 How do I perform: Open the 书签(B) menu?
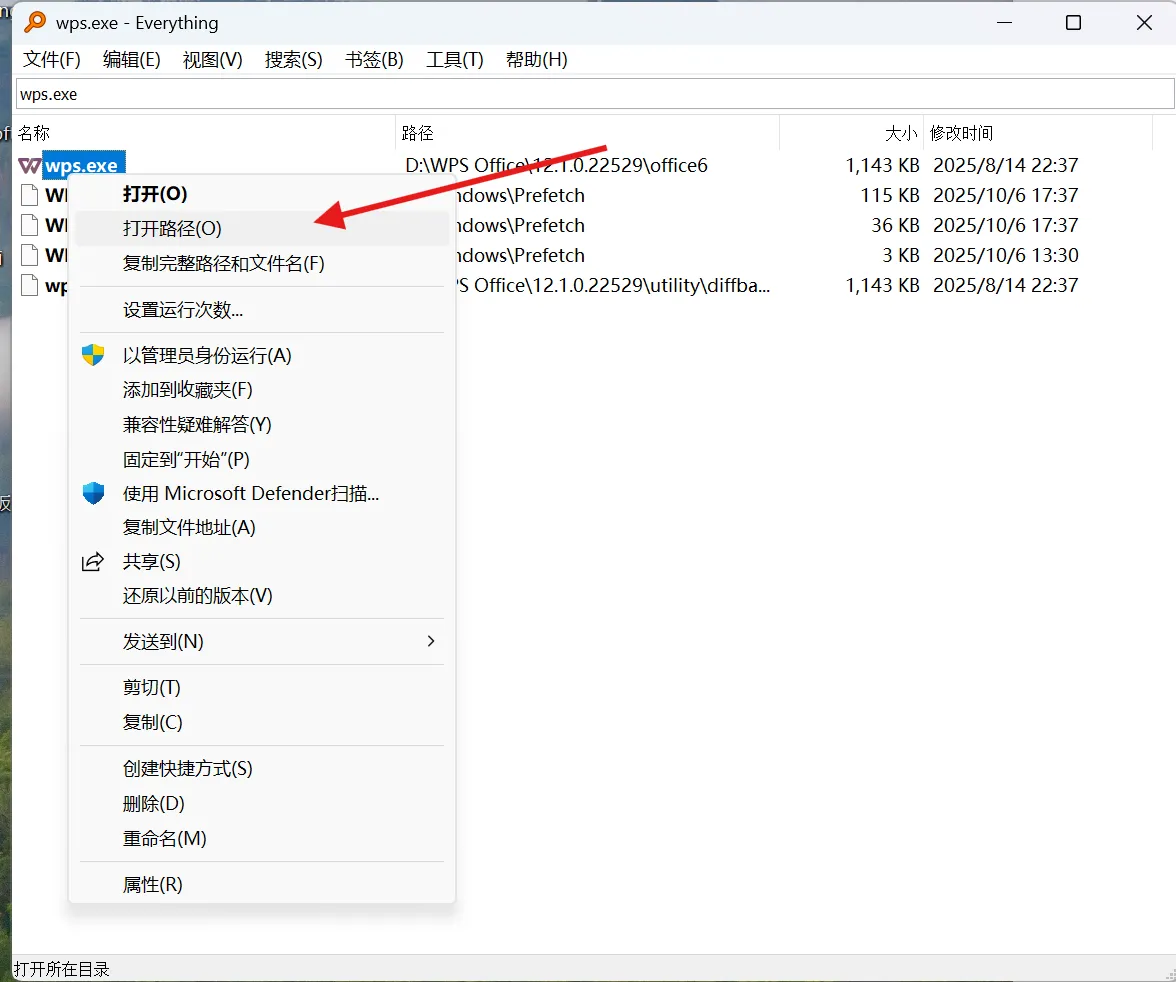tap(374, 59)
